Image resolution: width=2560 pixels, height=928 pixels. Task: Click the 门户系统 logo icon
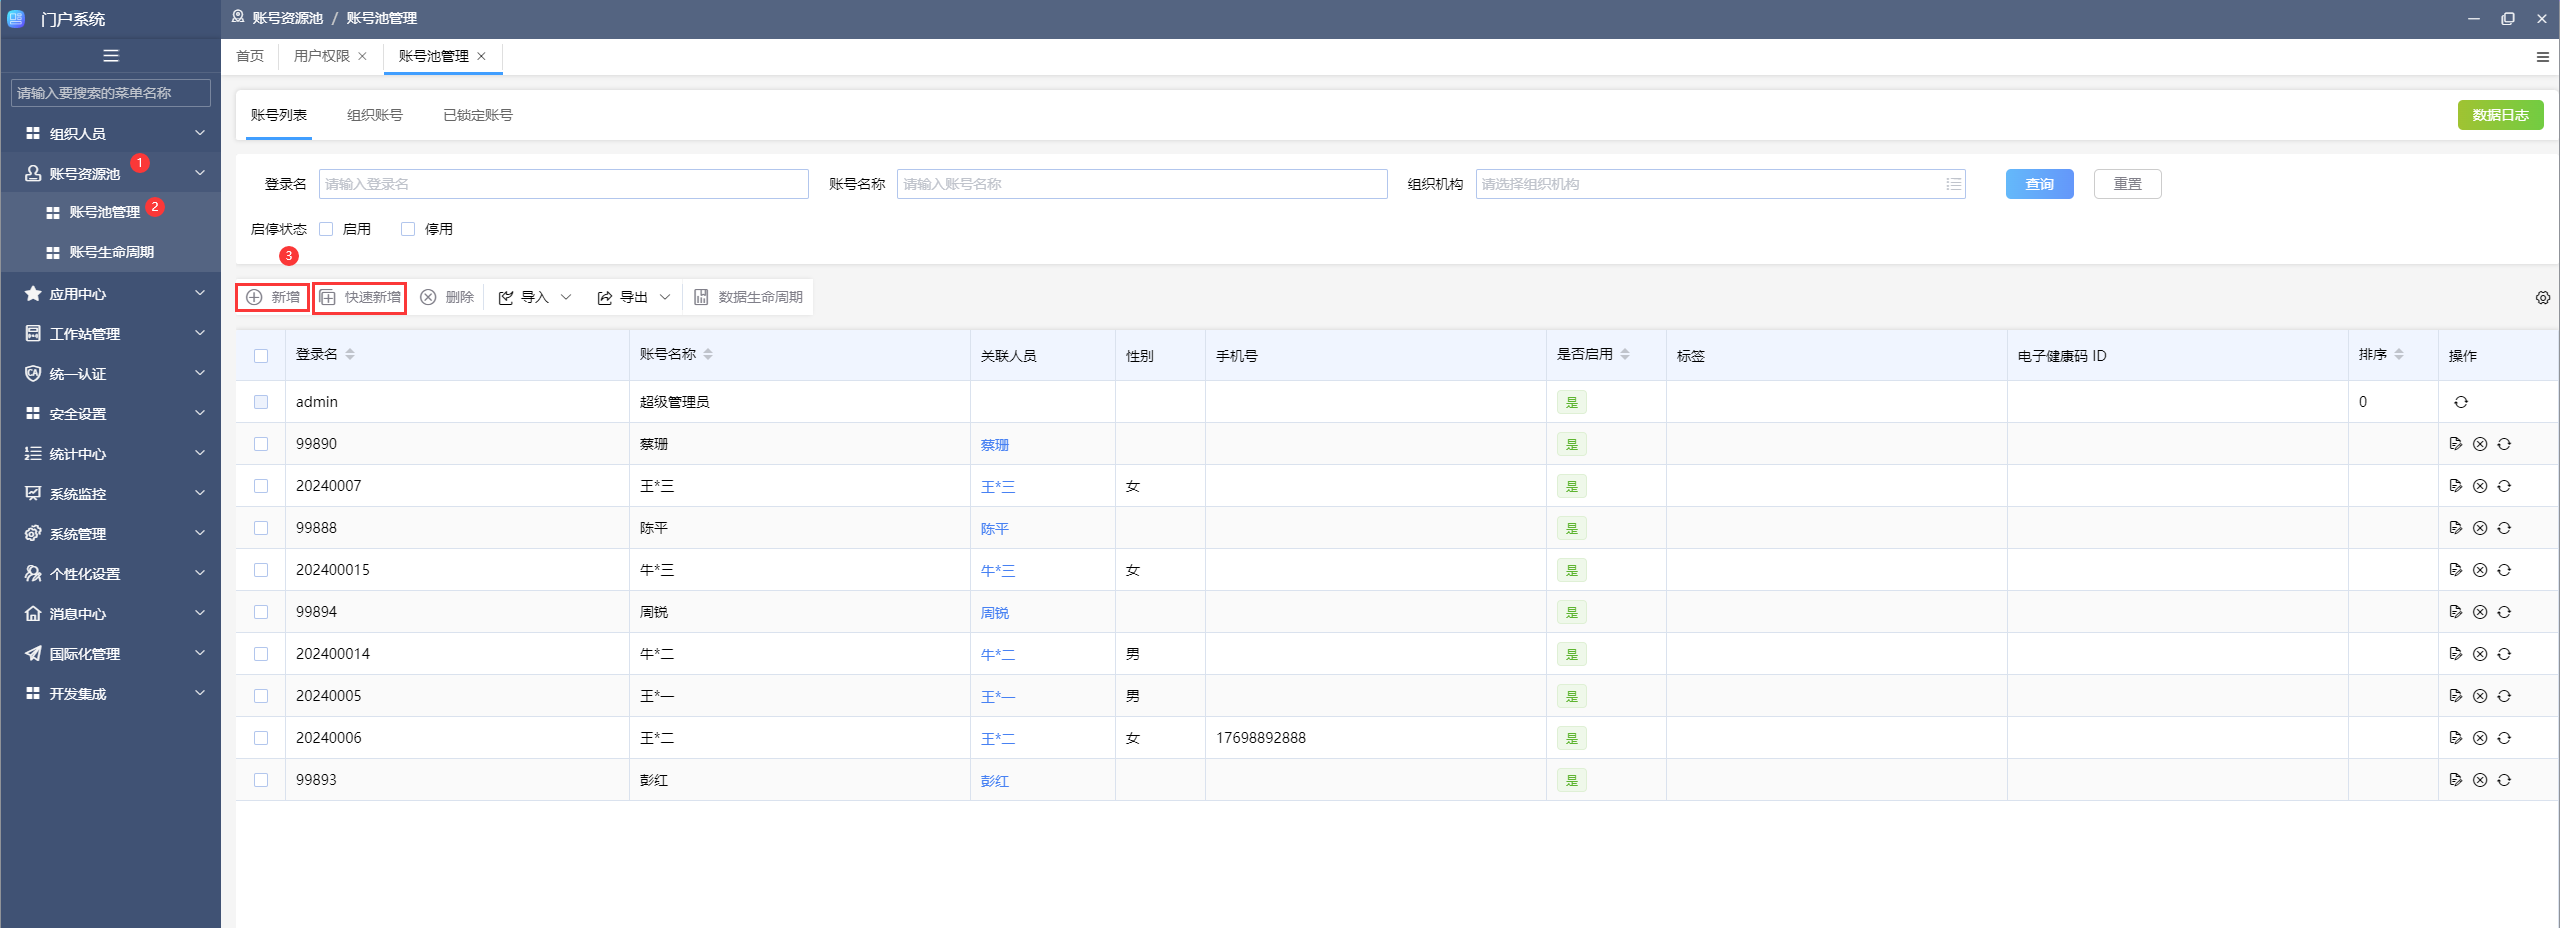pos(16,18)
